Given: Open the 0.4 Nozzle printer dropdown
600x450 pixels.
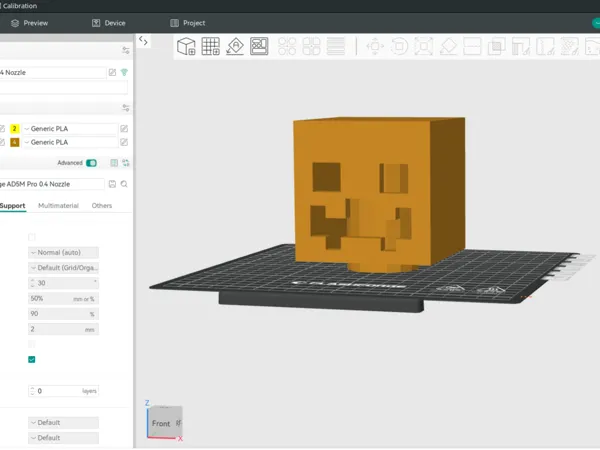Looking at the screenshot, I should (x=52, y=72).
